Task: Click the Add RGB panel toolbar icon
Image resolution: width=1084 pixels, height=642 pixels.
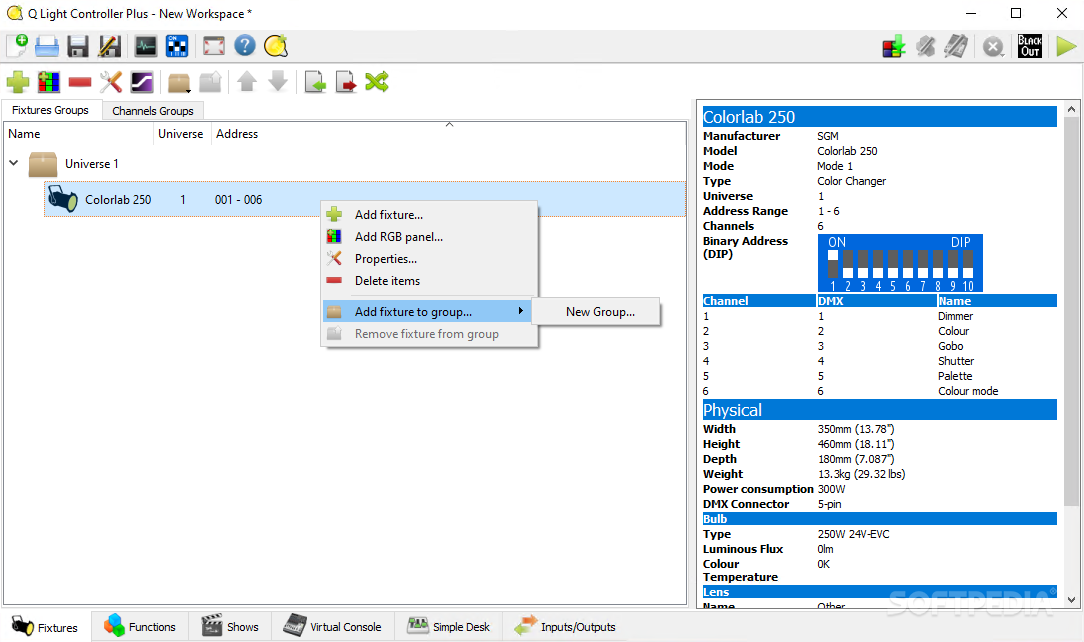Action: pyautogui.click(x=48, y=82)
